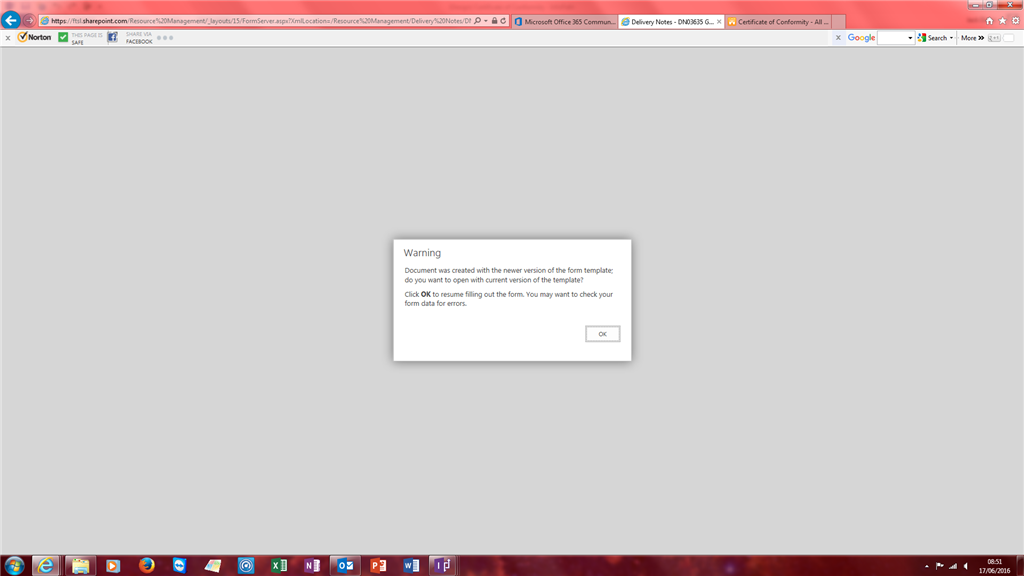Expand the Google search box dropdown
The width and height of the screenshot is (1024, 576).
[910, 38]
